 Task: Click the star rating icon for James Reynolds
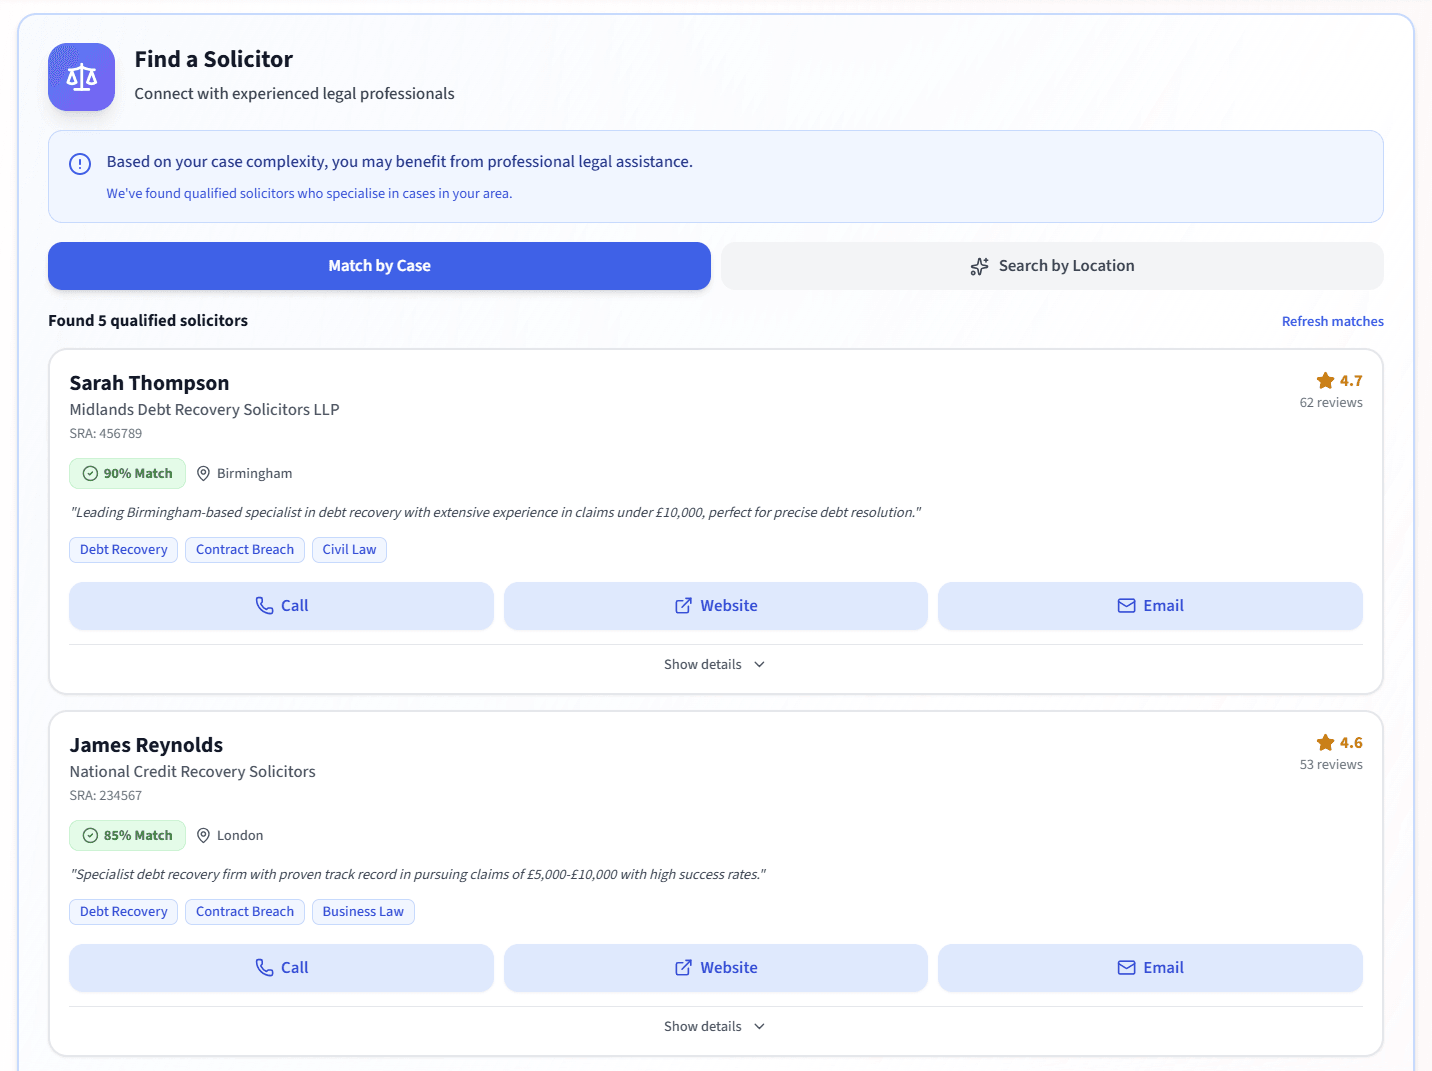tap(1325, 743)
